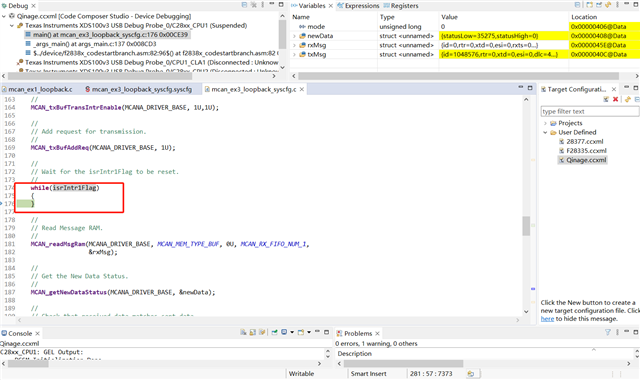Delete target configuration with red X

click(x=616, y=99)
